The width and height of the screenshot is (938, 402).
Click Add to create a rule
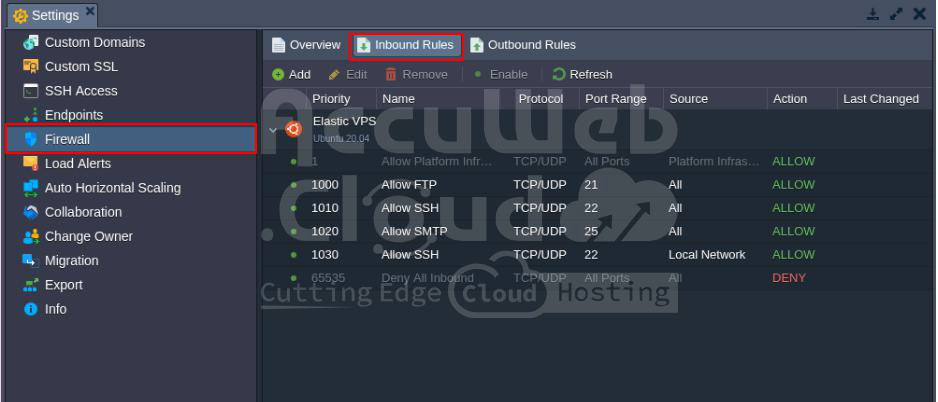point(291,74)
